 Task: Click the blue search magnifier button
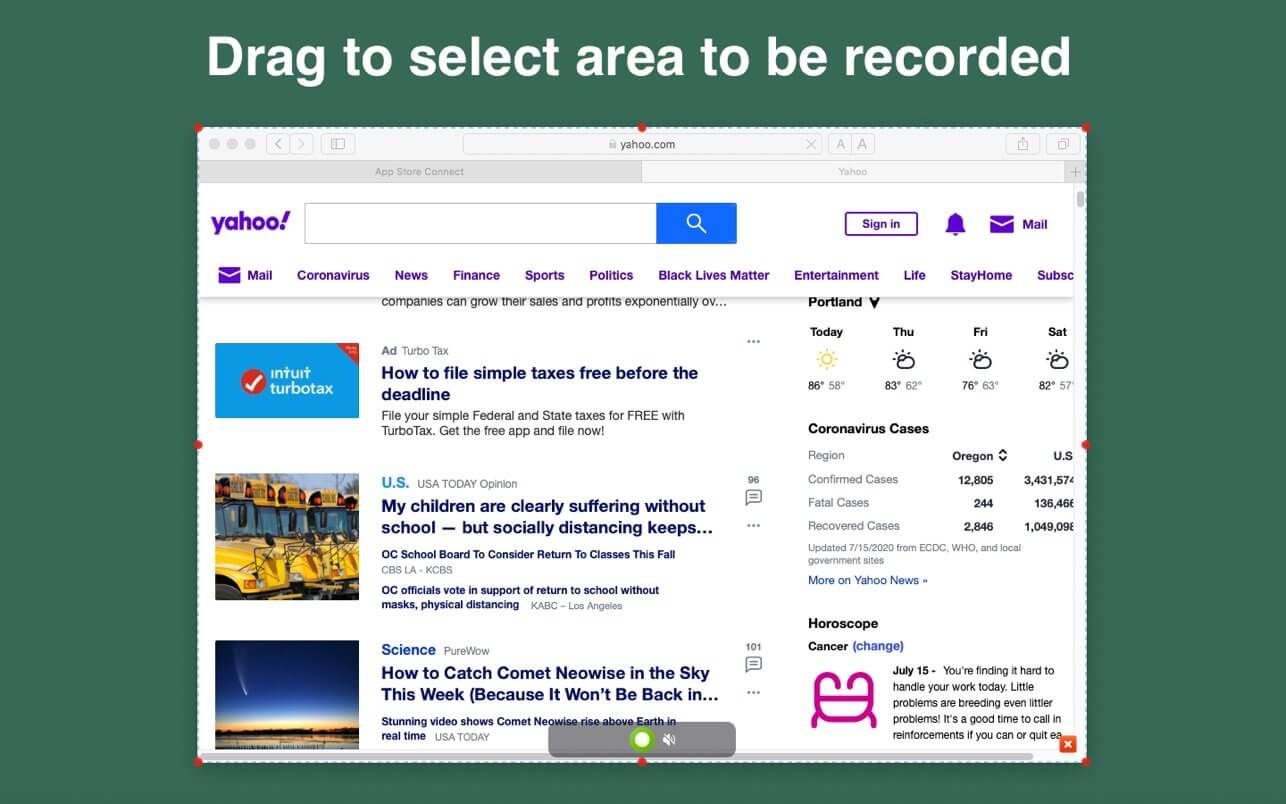[696, 223]
